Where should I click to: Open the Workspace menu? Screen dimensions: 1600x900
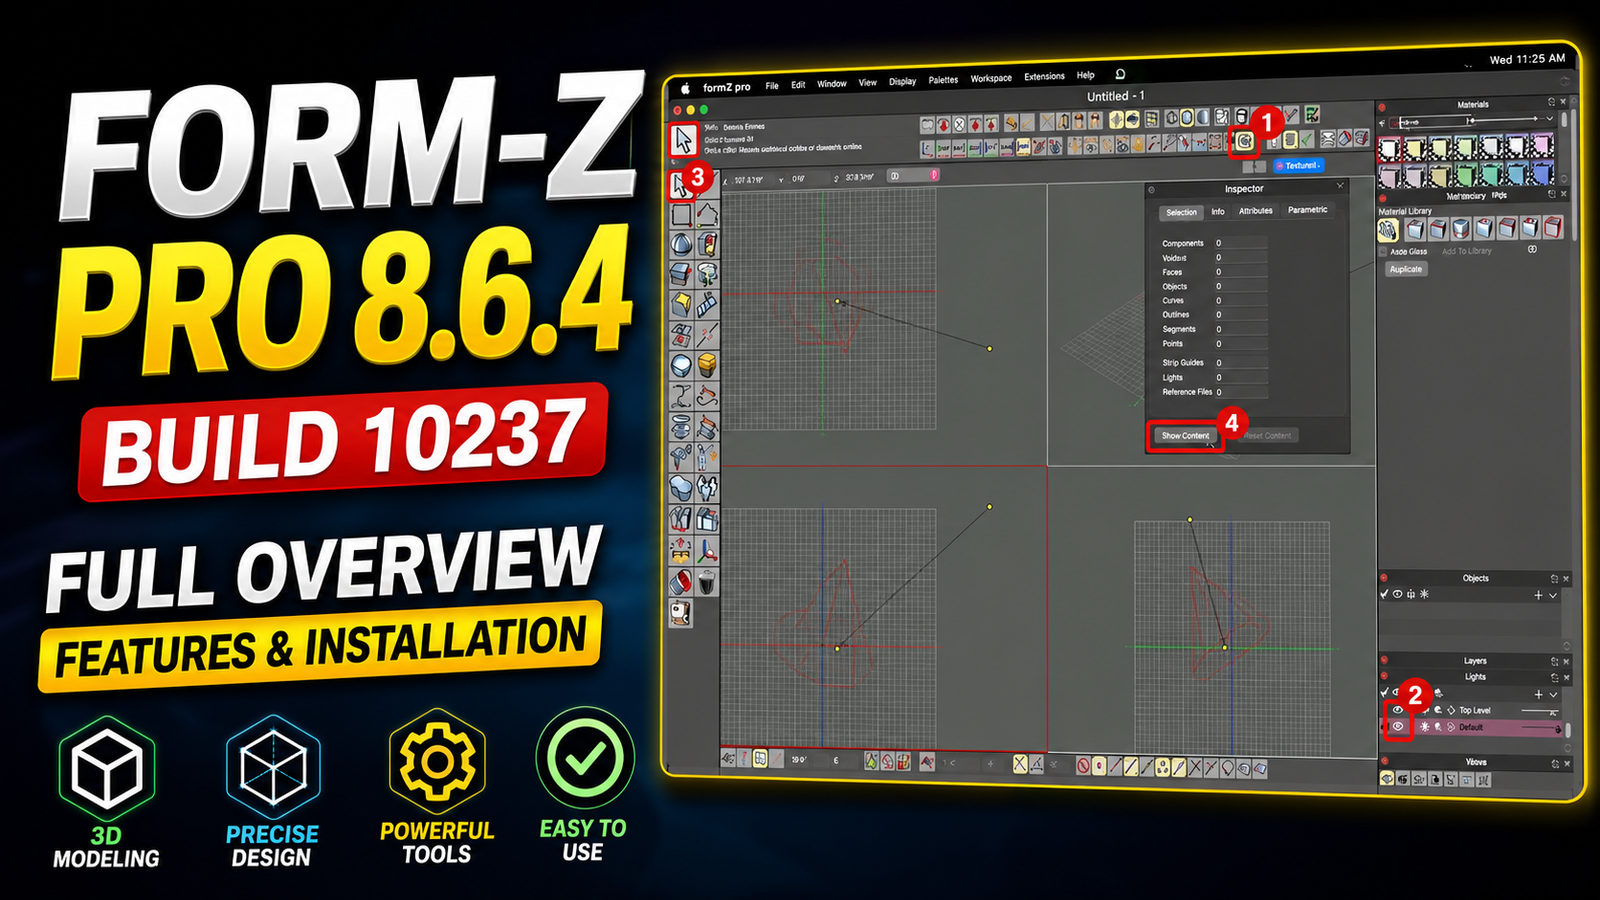991,78
